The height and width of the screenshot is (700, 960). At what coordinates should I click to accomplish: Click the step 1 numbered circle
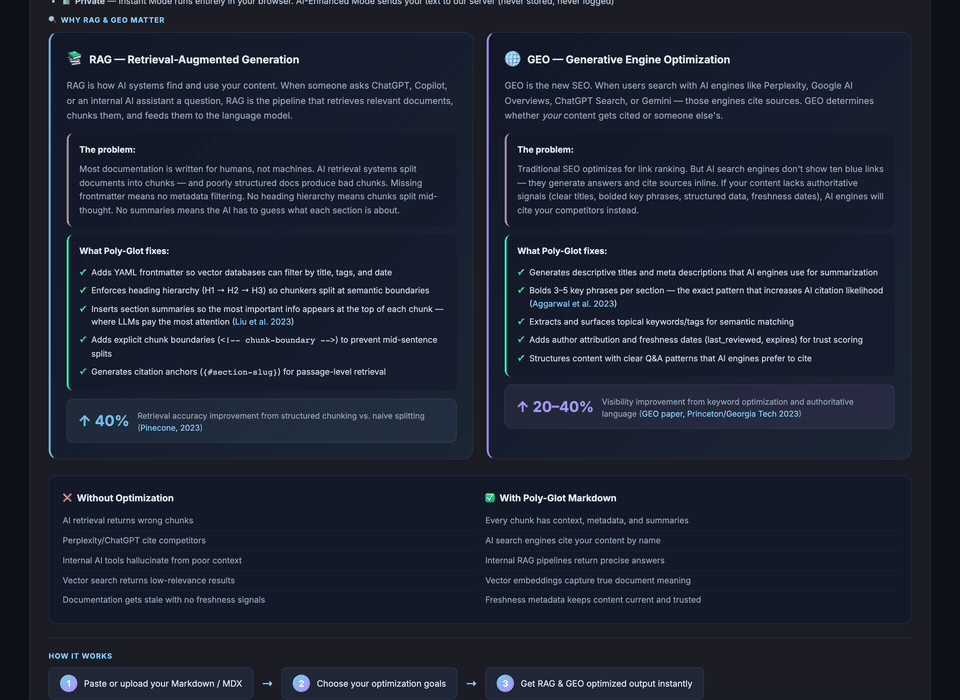[x=69, y=683]
